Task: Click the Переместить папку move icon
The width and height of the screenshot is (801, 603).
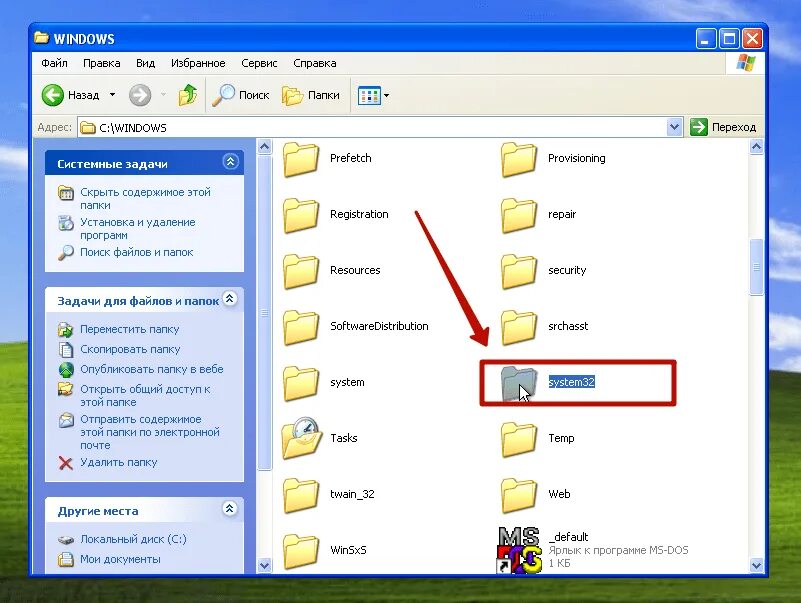Action: click(x=65, y=330)
